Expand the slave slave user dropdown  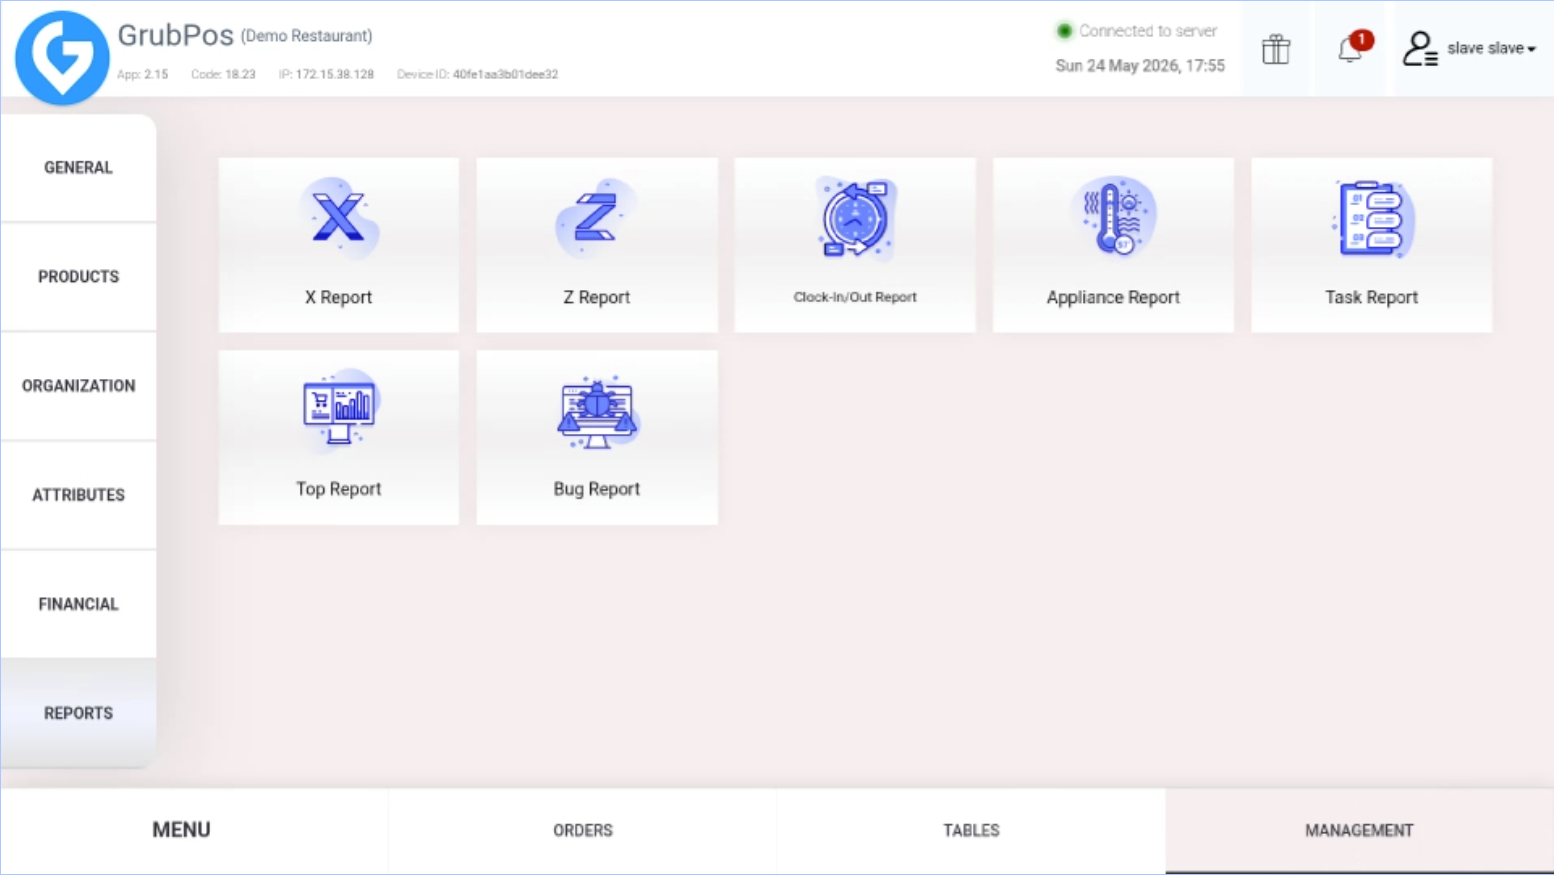tap(1491, 48)
